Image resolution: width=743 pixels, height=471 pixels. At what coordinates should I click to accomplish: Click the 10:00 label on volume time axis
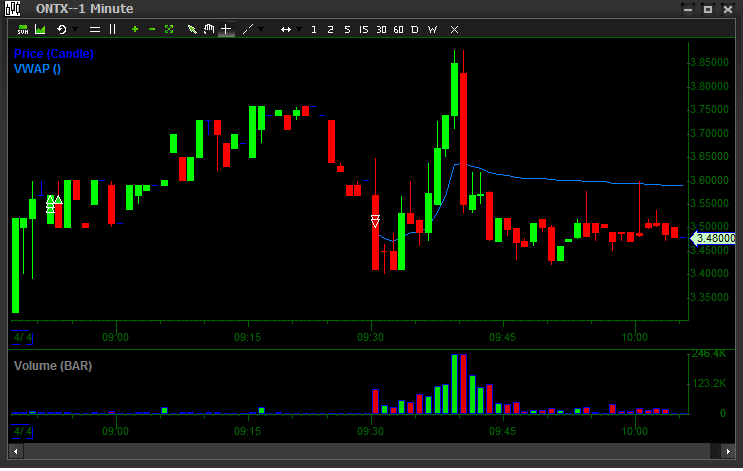pyautogui.click(x=634, y=431)
